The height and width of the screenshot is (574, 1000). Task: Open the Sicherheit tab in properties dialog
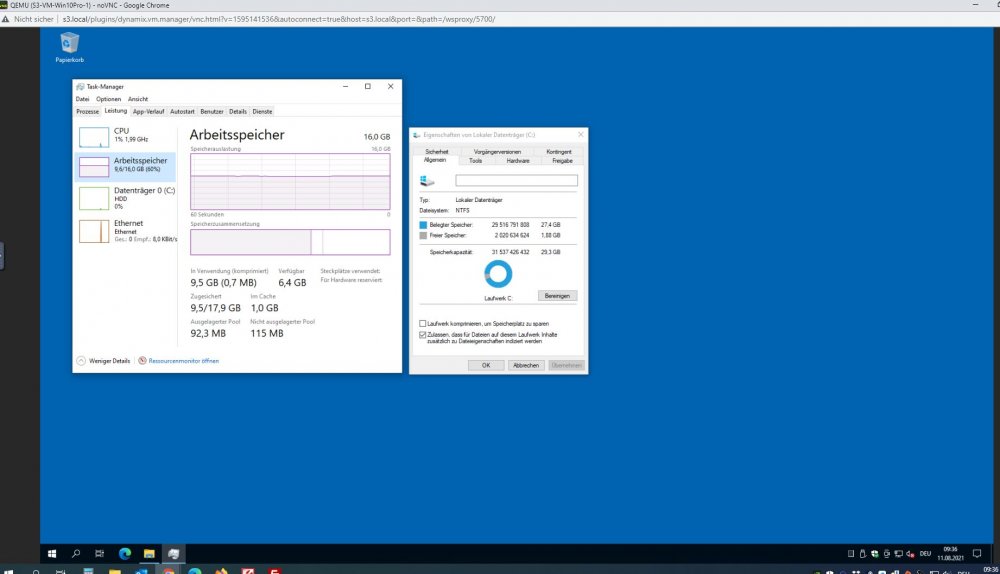point(437,152)
